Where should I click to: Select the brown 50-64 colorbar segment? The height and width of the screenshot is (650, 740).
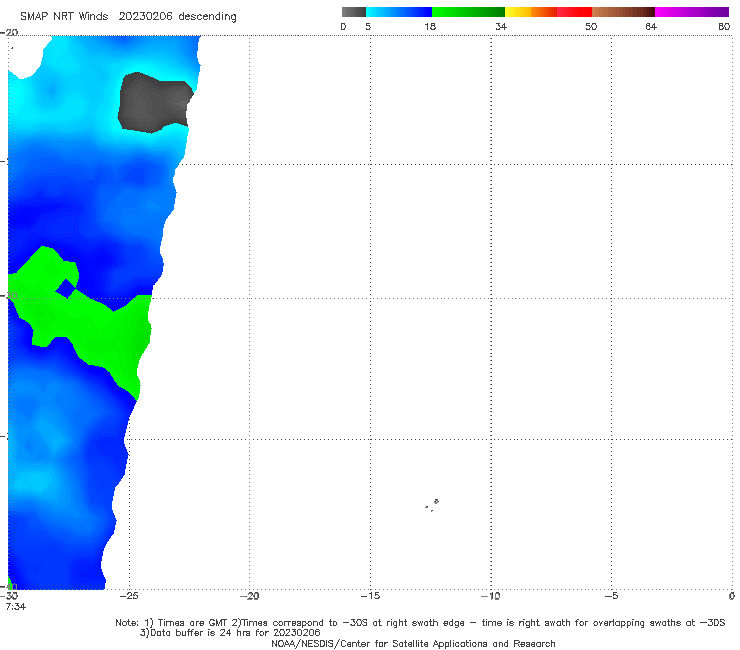(623, 12)
